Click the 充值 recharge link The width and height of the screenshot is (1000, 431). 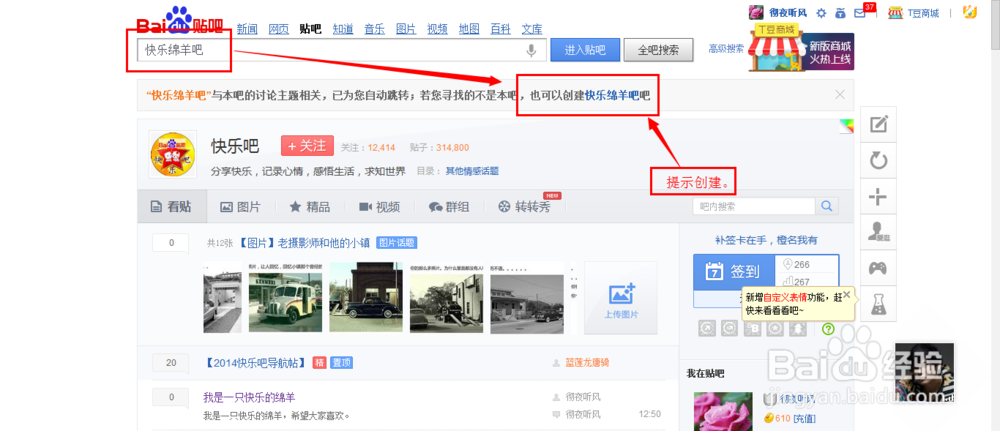802,418
